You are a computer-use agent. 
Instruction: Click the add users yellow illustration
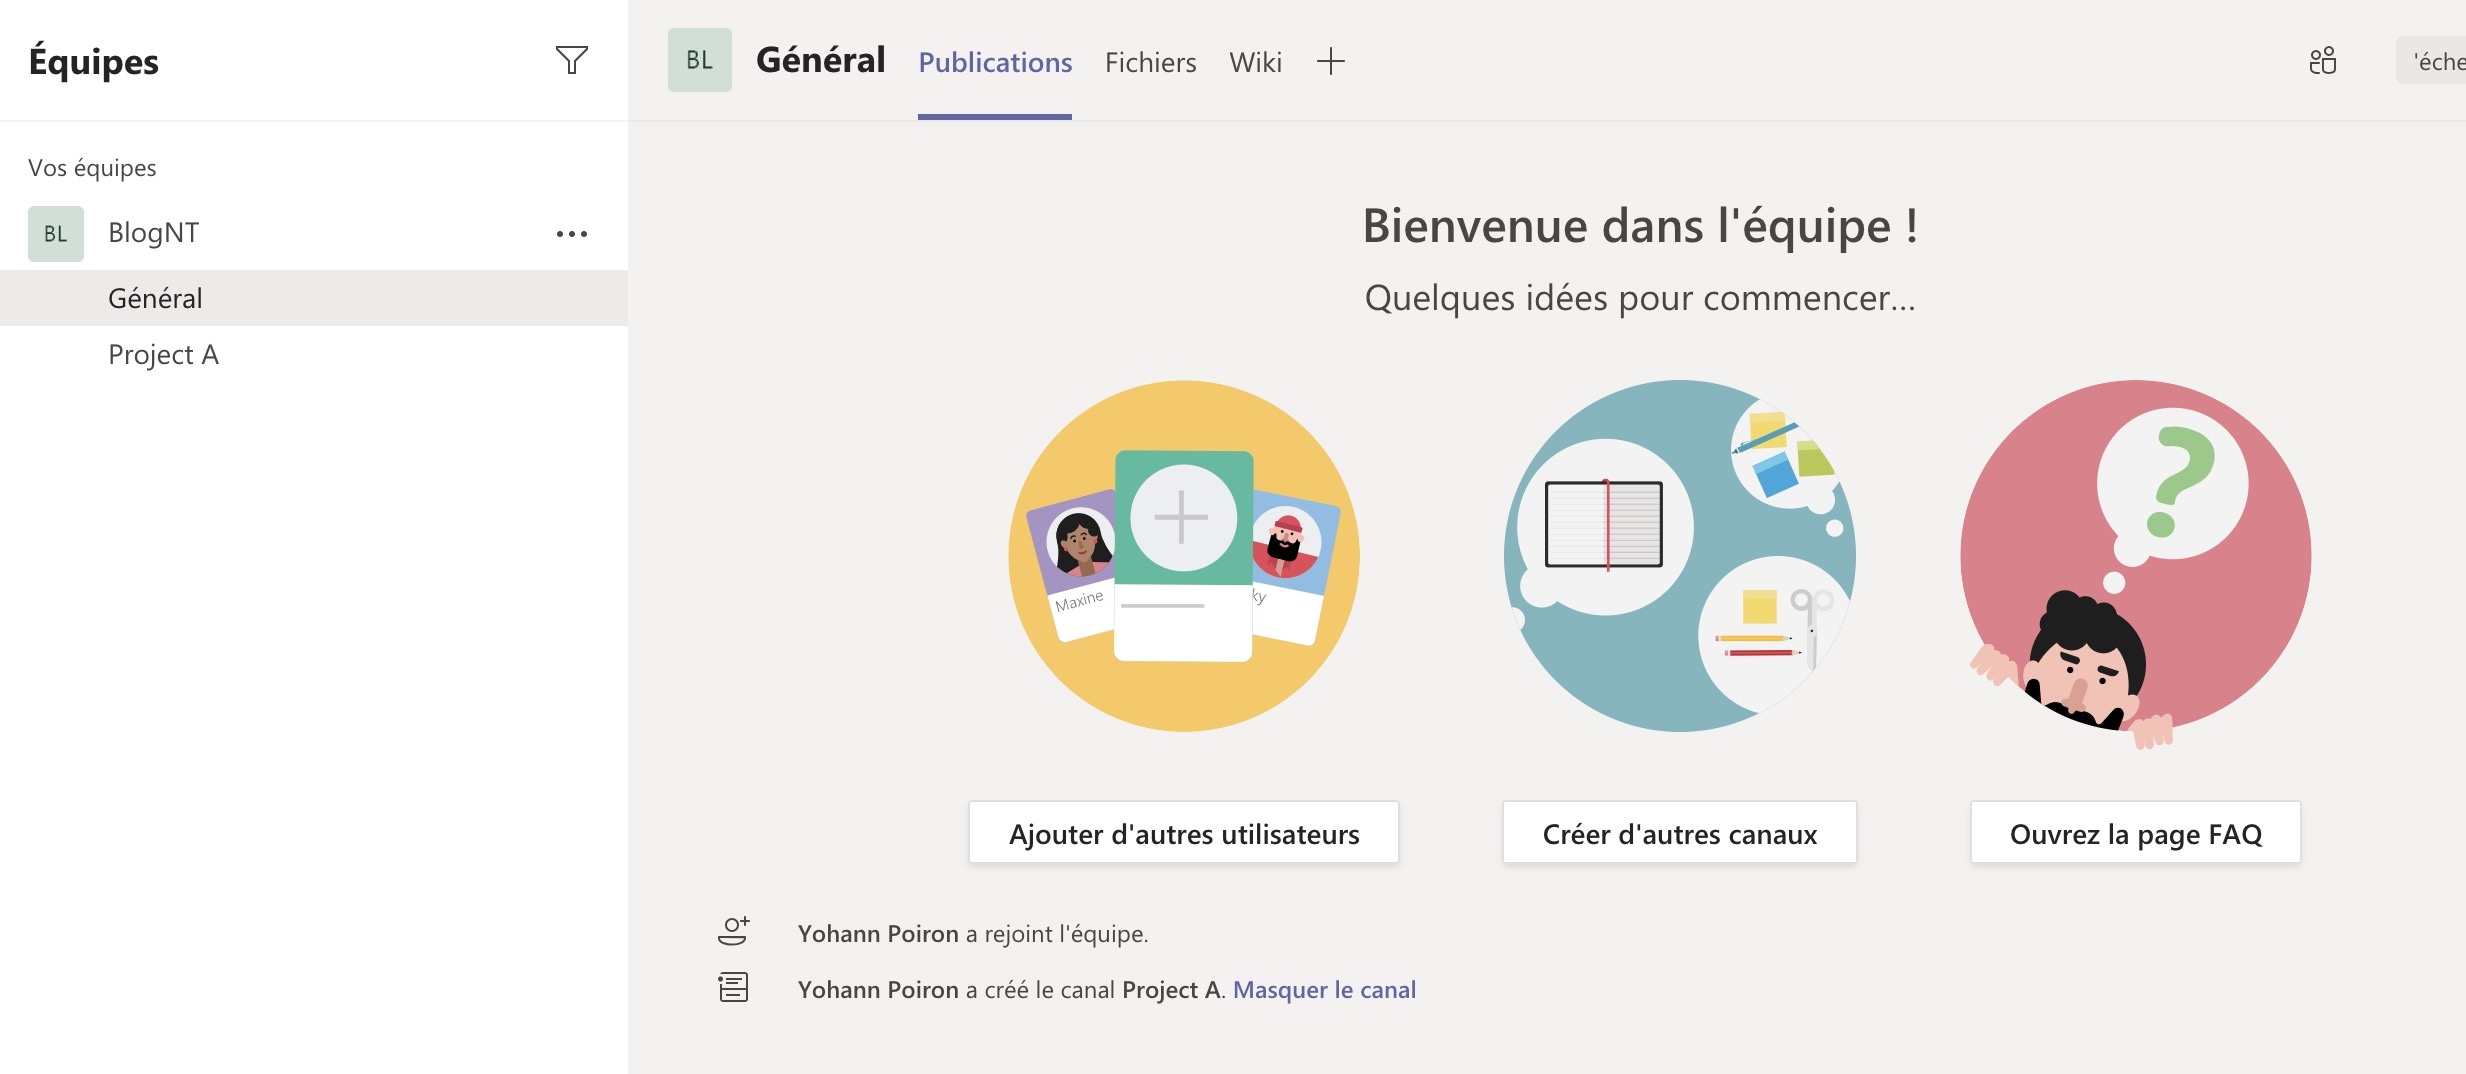1183,556
